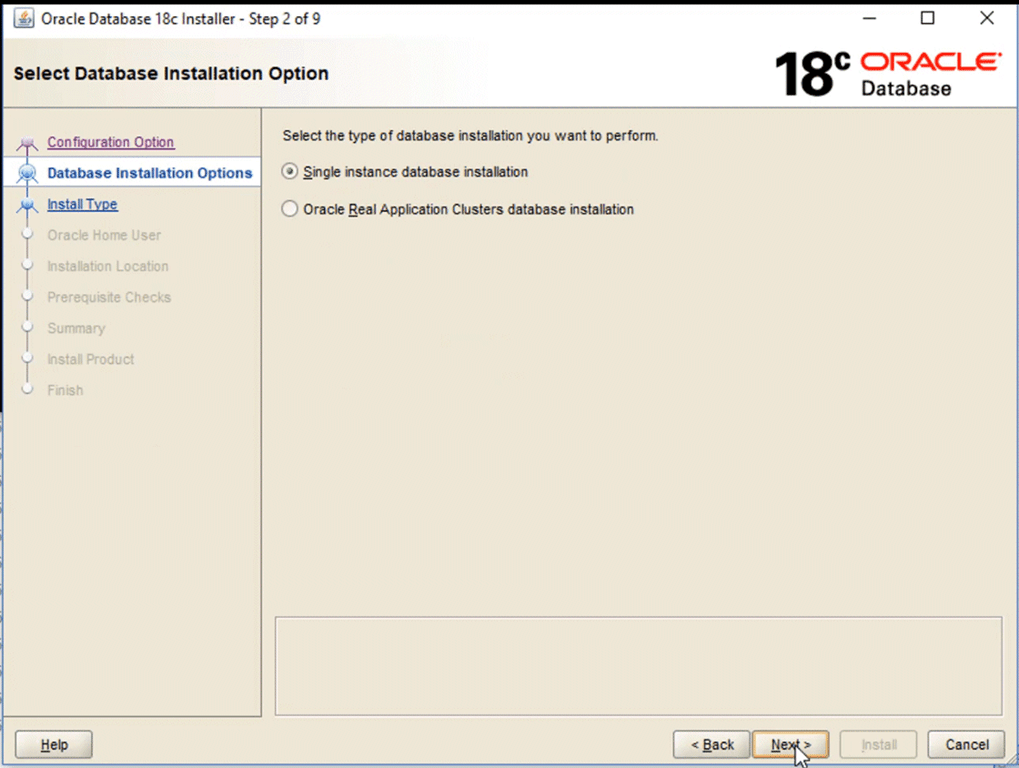The width and height of the screenshot is (1019, 768).
Task: Click the Oracle Home User step bullet
Action: pyautogui.click(x=27, y=234)
